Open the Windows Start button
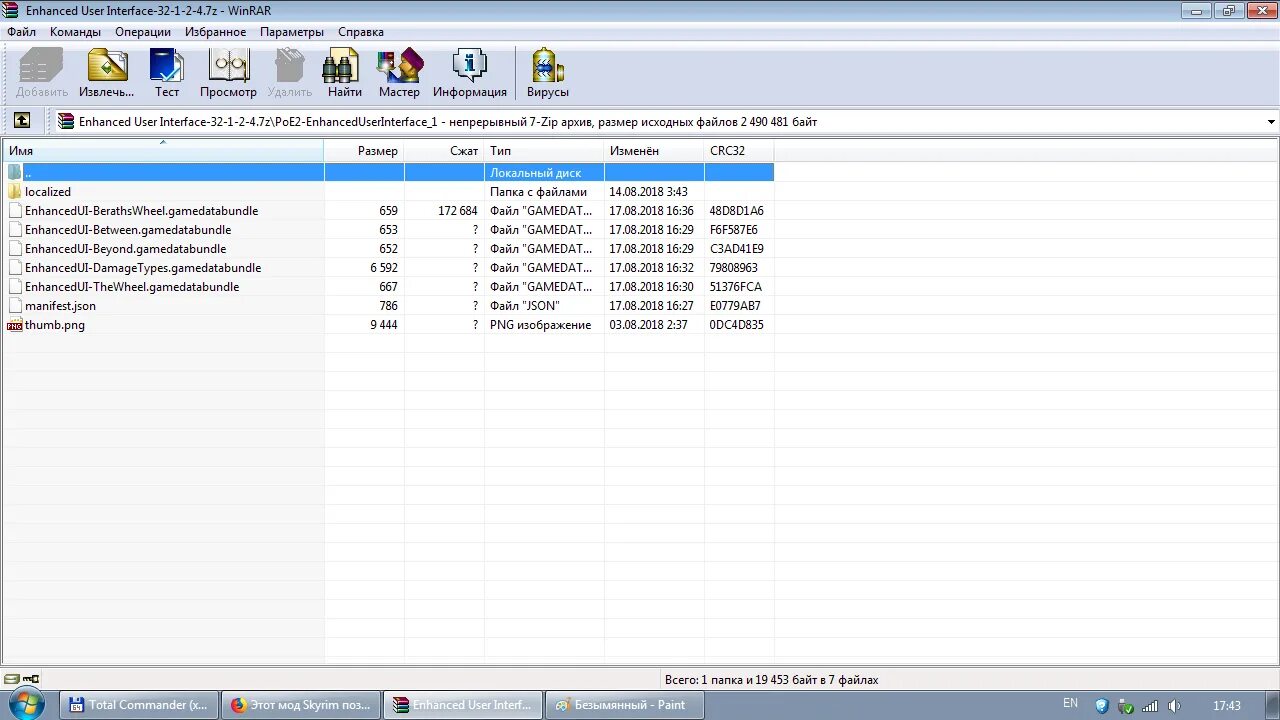Viewport: 1280px width, 720px height. (x=26, y=704)
